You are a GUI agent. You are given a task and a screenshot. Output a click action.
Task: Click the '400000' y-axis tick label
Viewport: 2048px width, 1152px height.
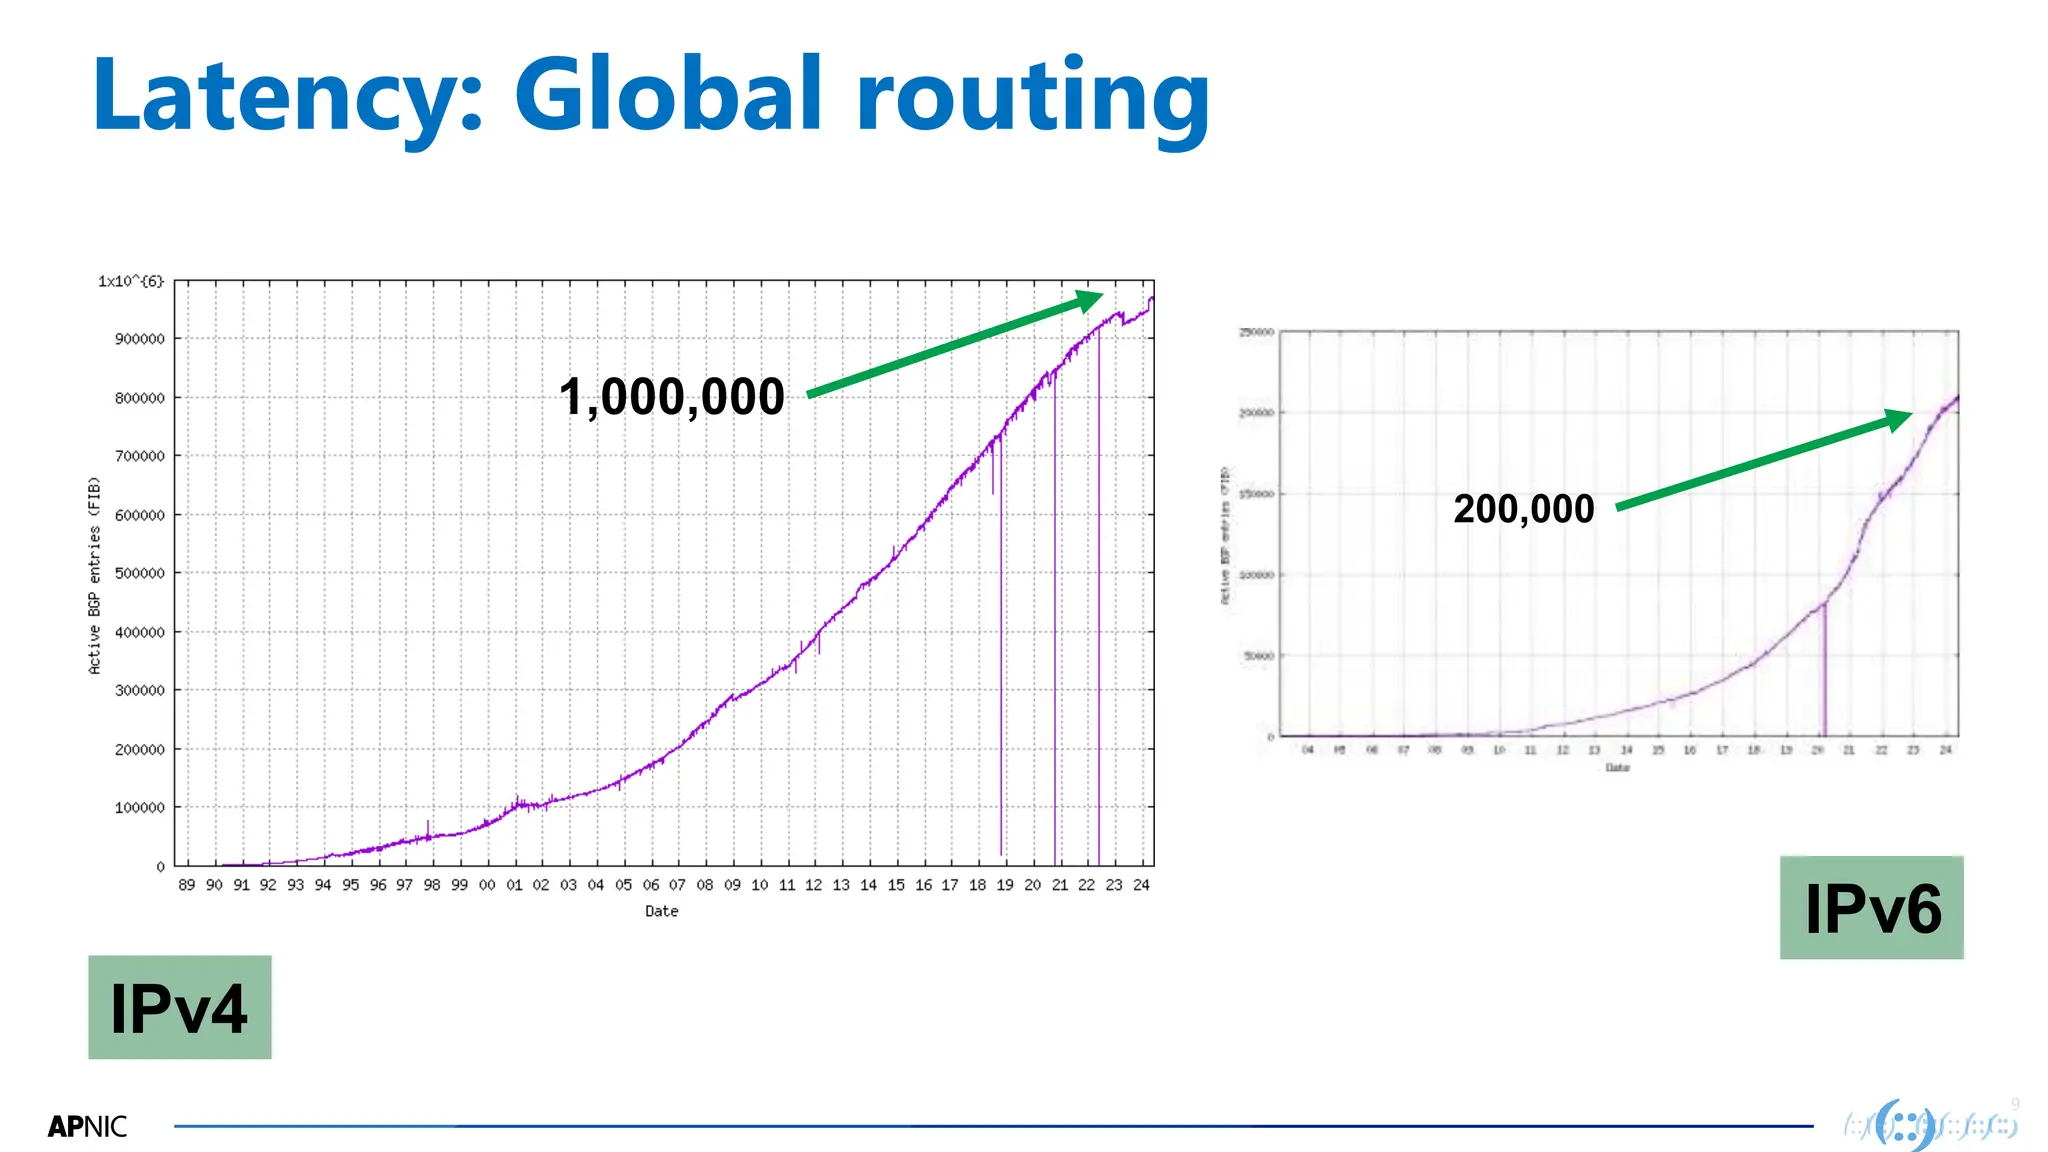point(140,632)
